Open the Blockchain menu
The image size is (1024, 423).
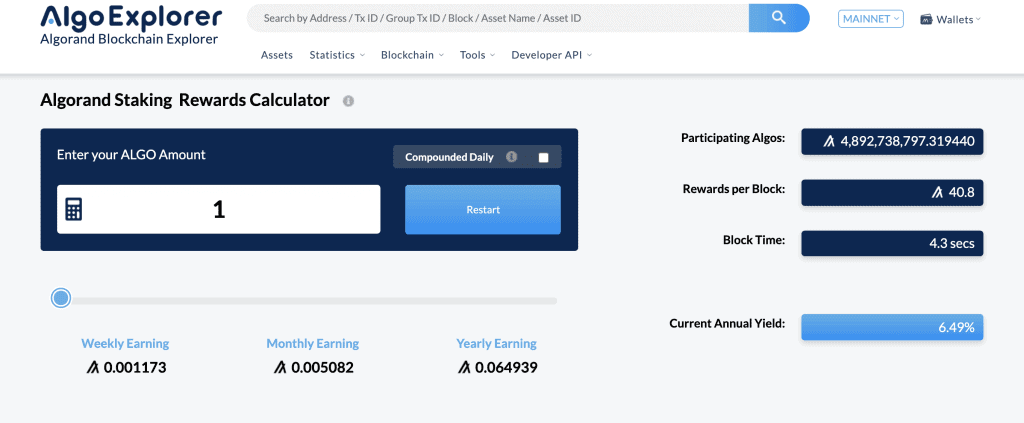click(412, 55)
